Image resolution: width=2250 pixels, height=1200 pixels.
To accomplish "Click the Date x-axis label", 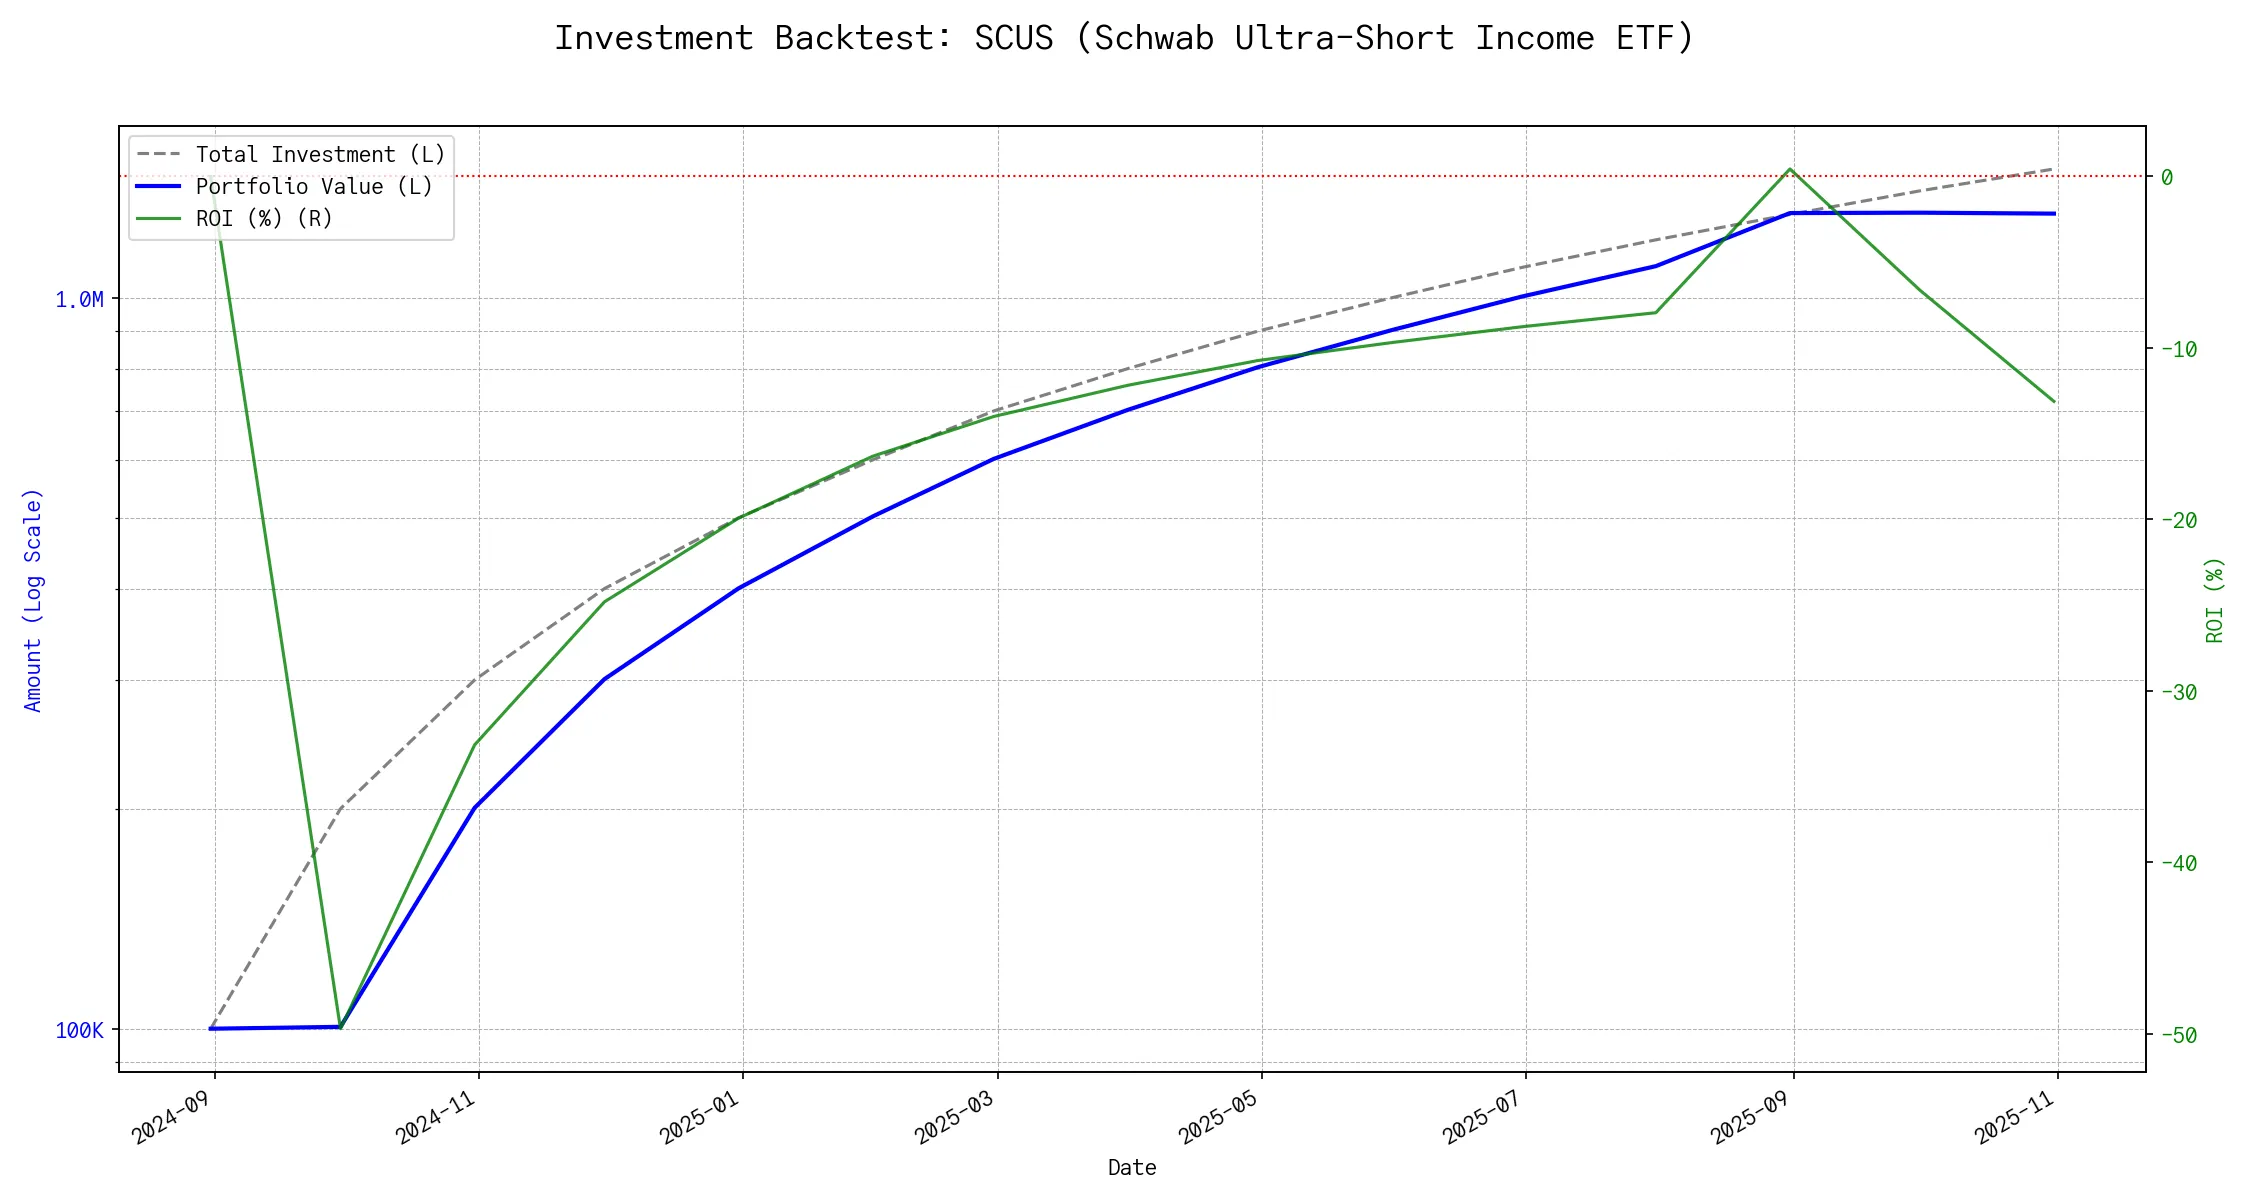I will coord(1132,1168).
